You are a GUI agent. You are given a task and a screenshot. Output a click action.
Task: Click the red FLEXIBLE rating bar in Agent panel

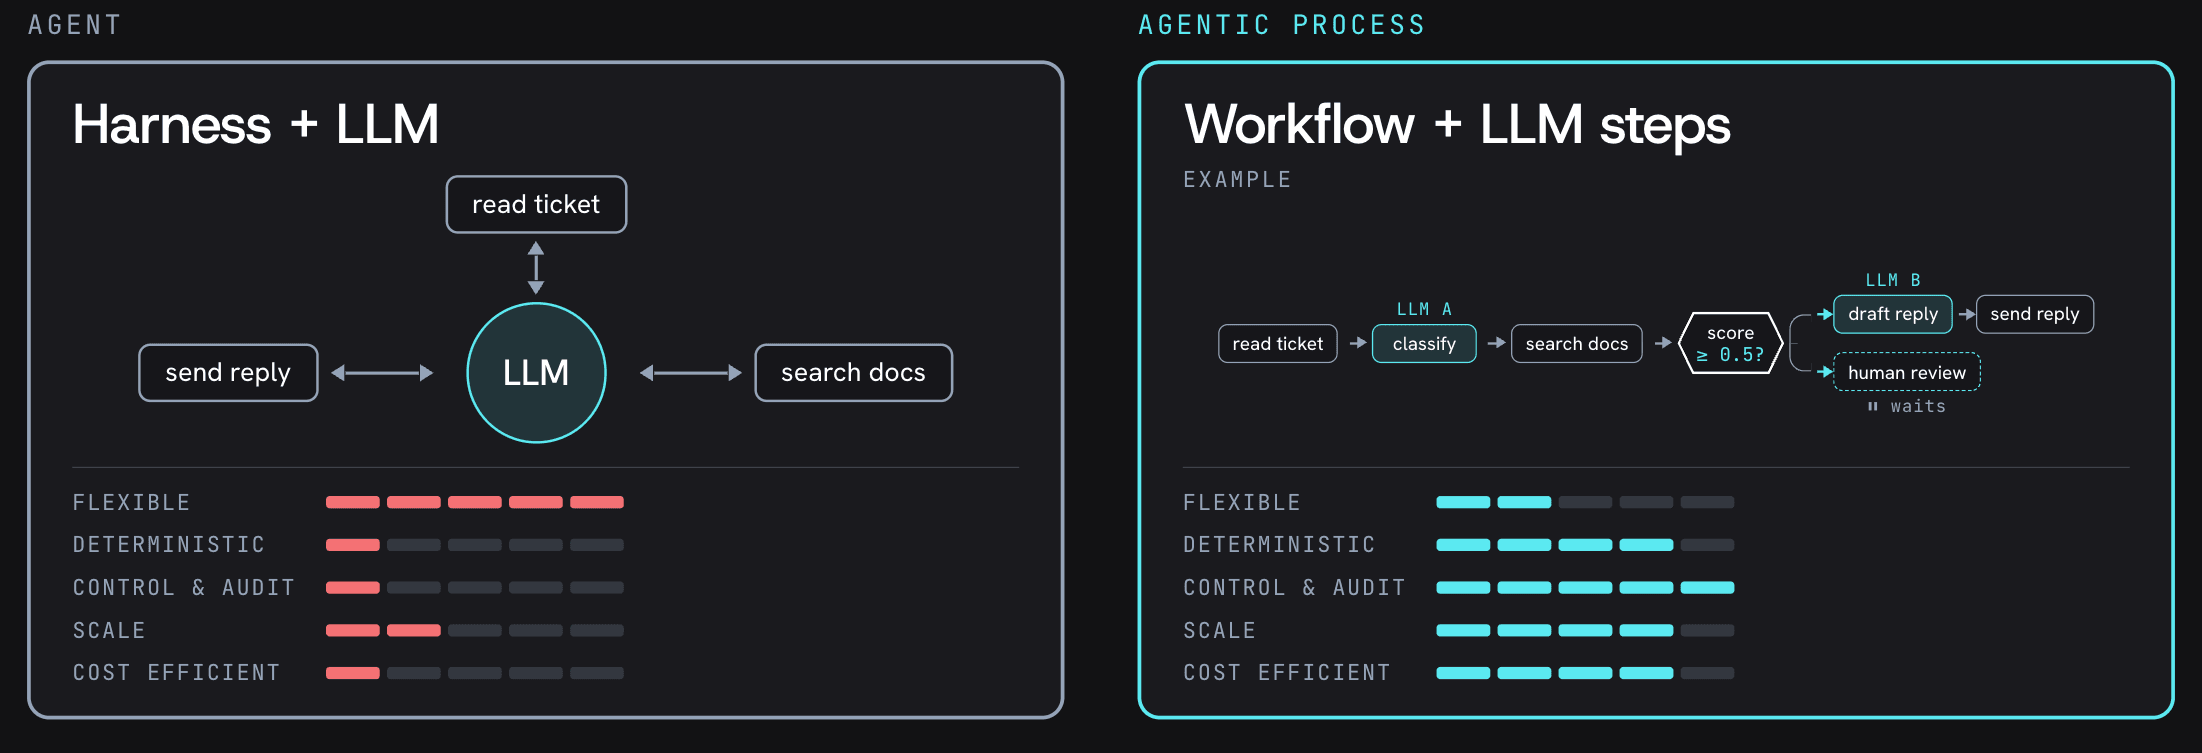(475, 502)
